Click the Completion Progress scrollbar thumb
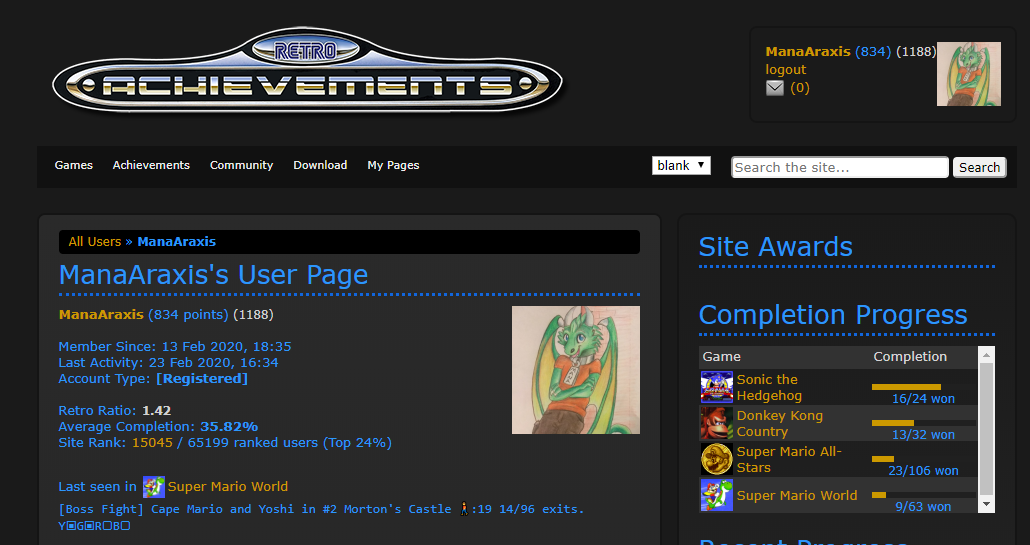 point(986,427)
